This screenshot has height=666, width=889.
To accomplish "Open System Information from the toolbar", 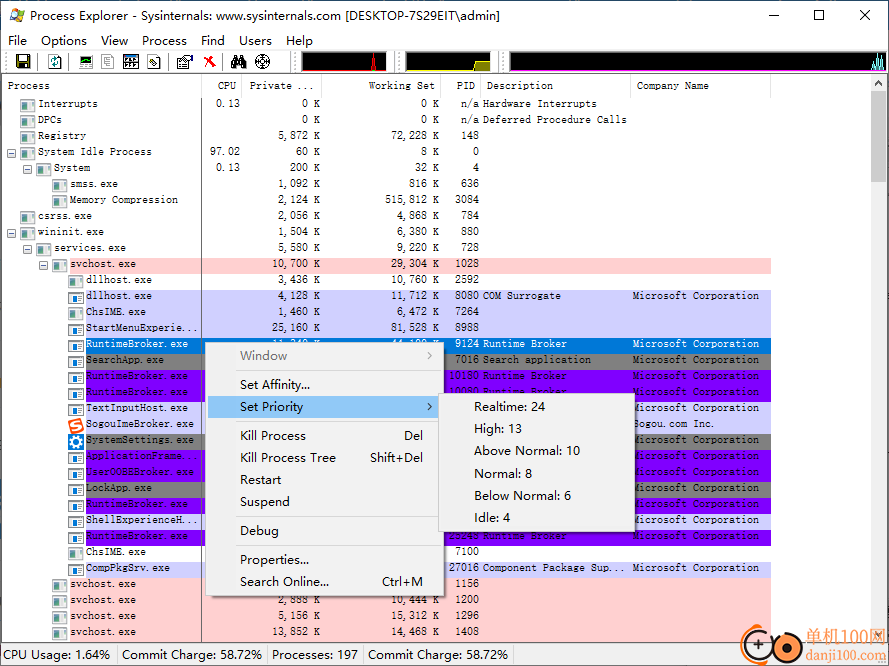I will click(x=86, y=61).
